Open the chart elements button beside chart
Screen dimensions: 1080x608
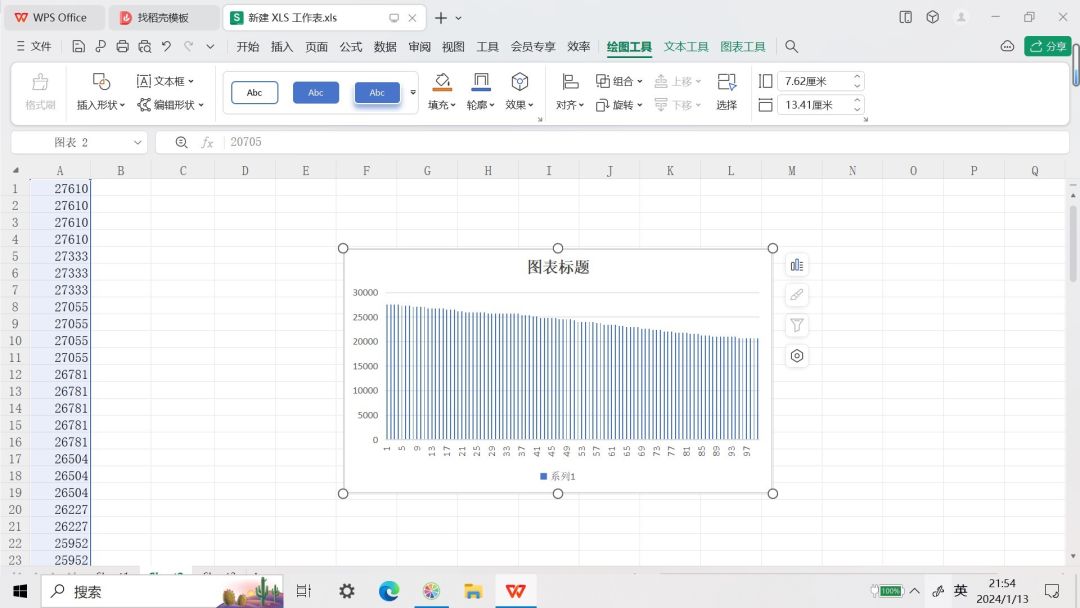click(797, 265)
